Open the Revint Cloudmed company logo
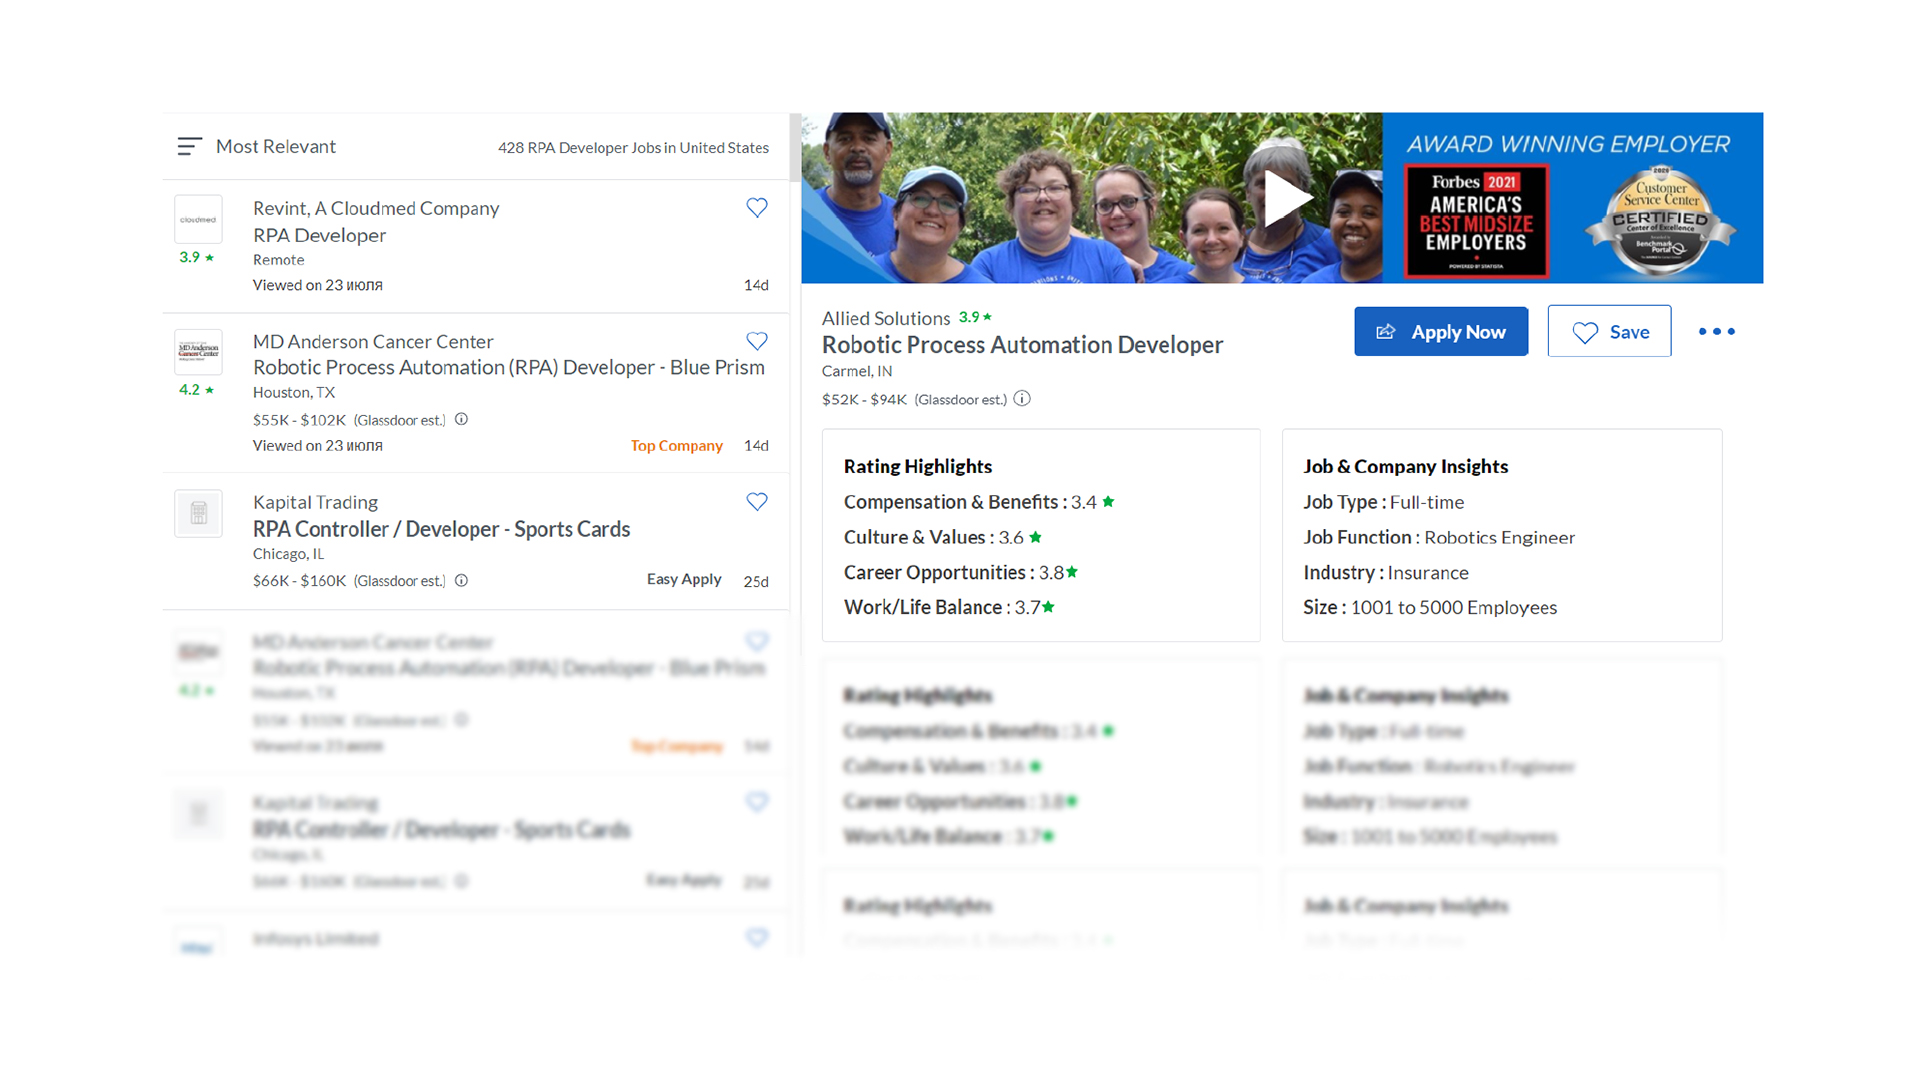The image size is (1920, 1080). pos(198,219)
